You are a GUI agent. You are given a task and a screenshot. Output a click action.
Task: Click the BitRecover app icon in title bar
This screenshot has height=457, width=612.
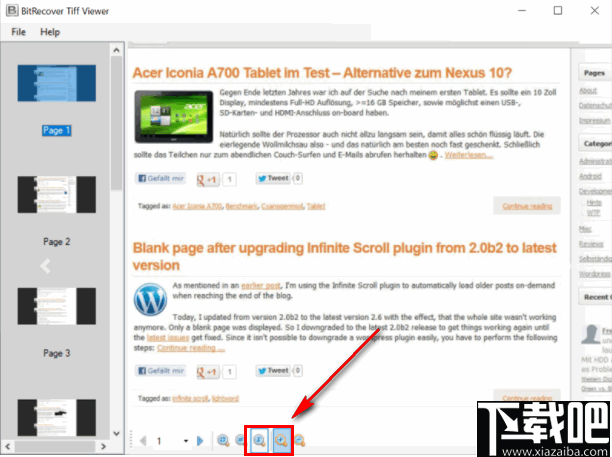click(x=12, y=11)
